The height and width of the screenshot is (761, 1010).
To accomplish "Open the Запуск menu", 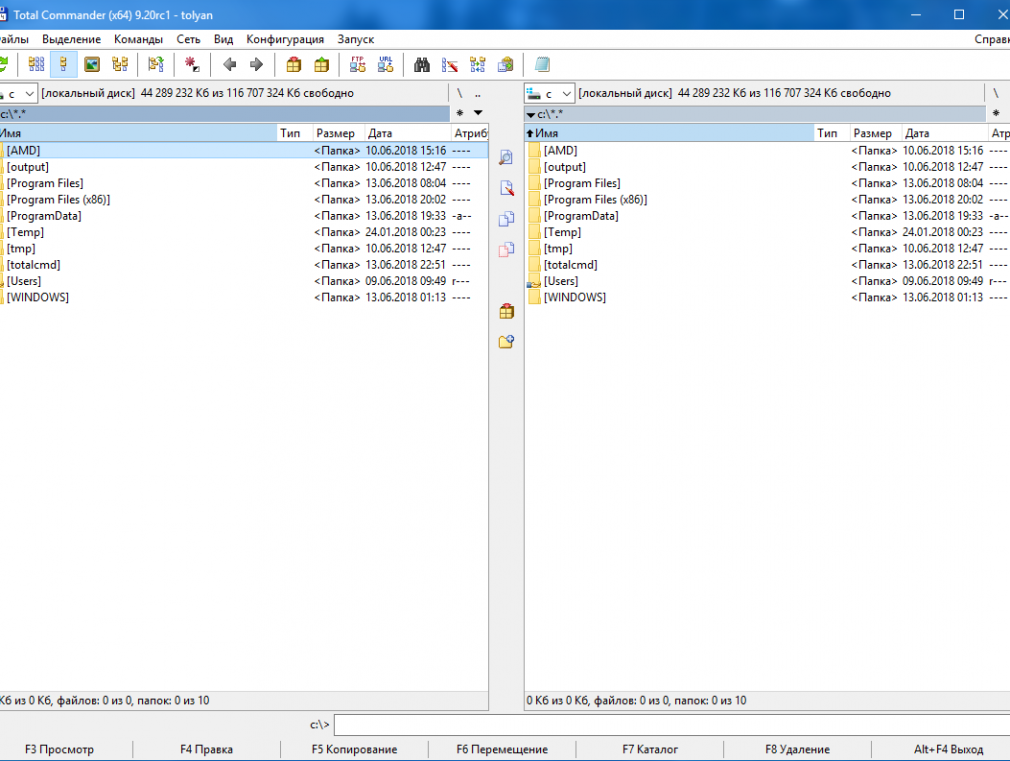I will pos(356,39).
